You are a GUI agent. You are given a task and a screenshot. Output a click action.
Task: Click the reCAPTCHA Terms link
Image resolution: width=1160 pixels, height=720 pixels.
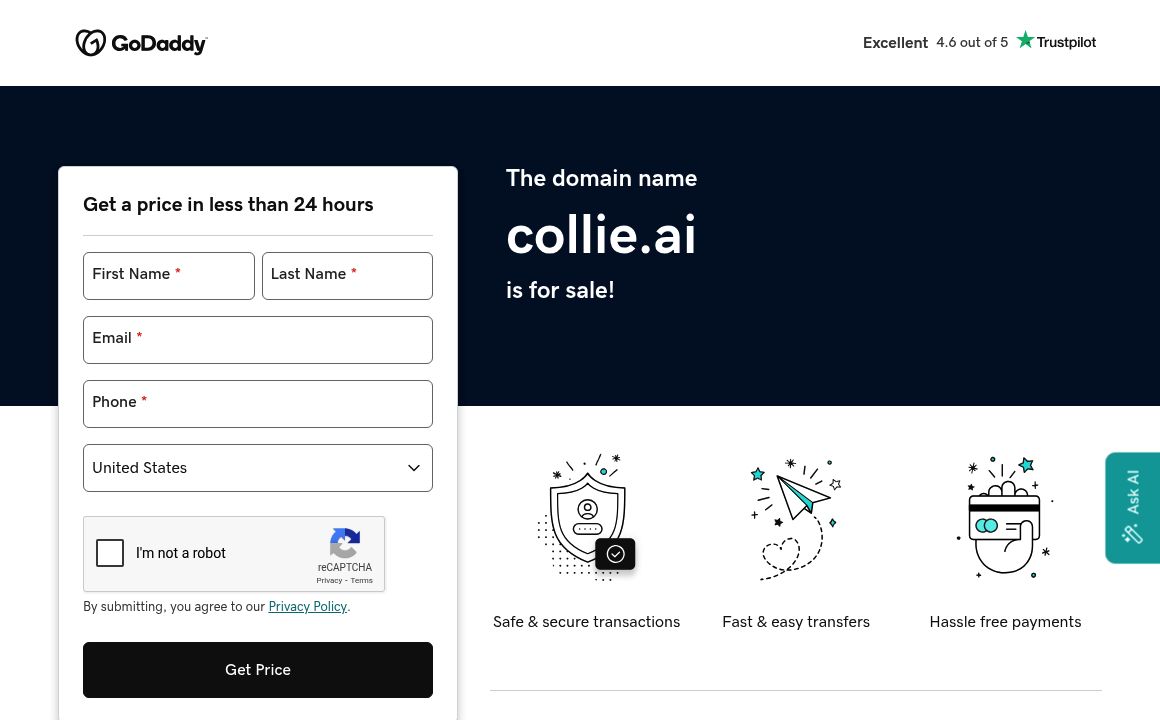(361, 581)
